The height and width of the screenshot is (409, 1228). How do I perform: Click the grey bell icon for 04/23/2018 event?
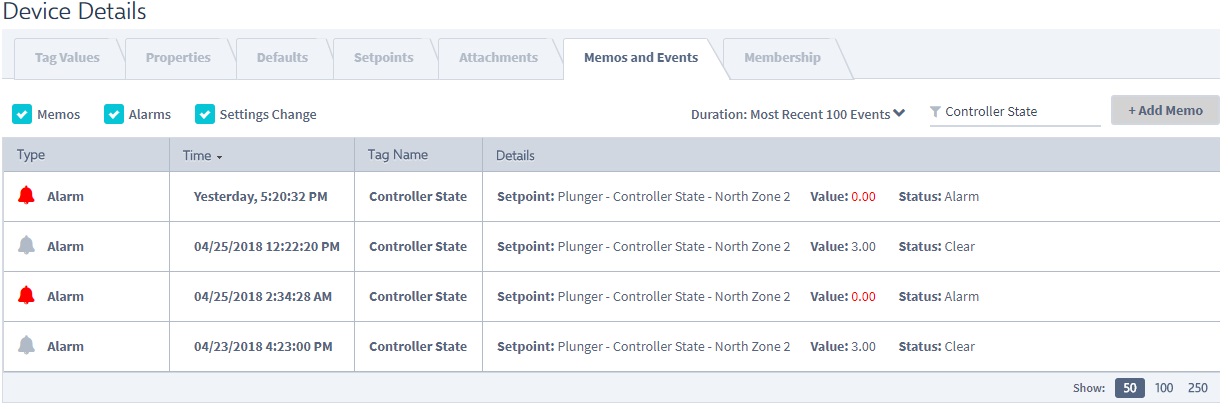(x=27, y=346)
